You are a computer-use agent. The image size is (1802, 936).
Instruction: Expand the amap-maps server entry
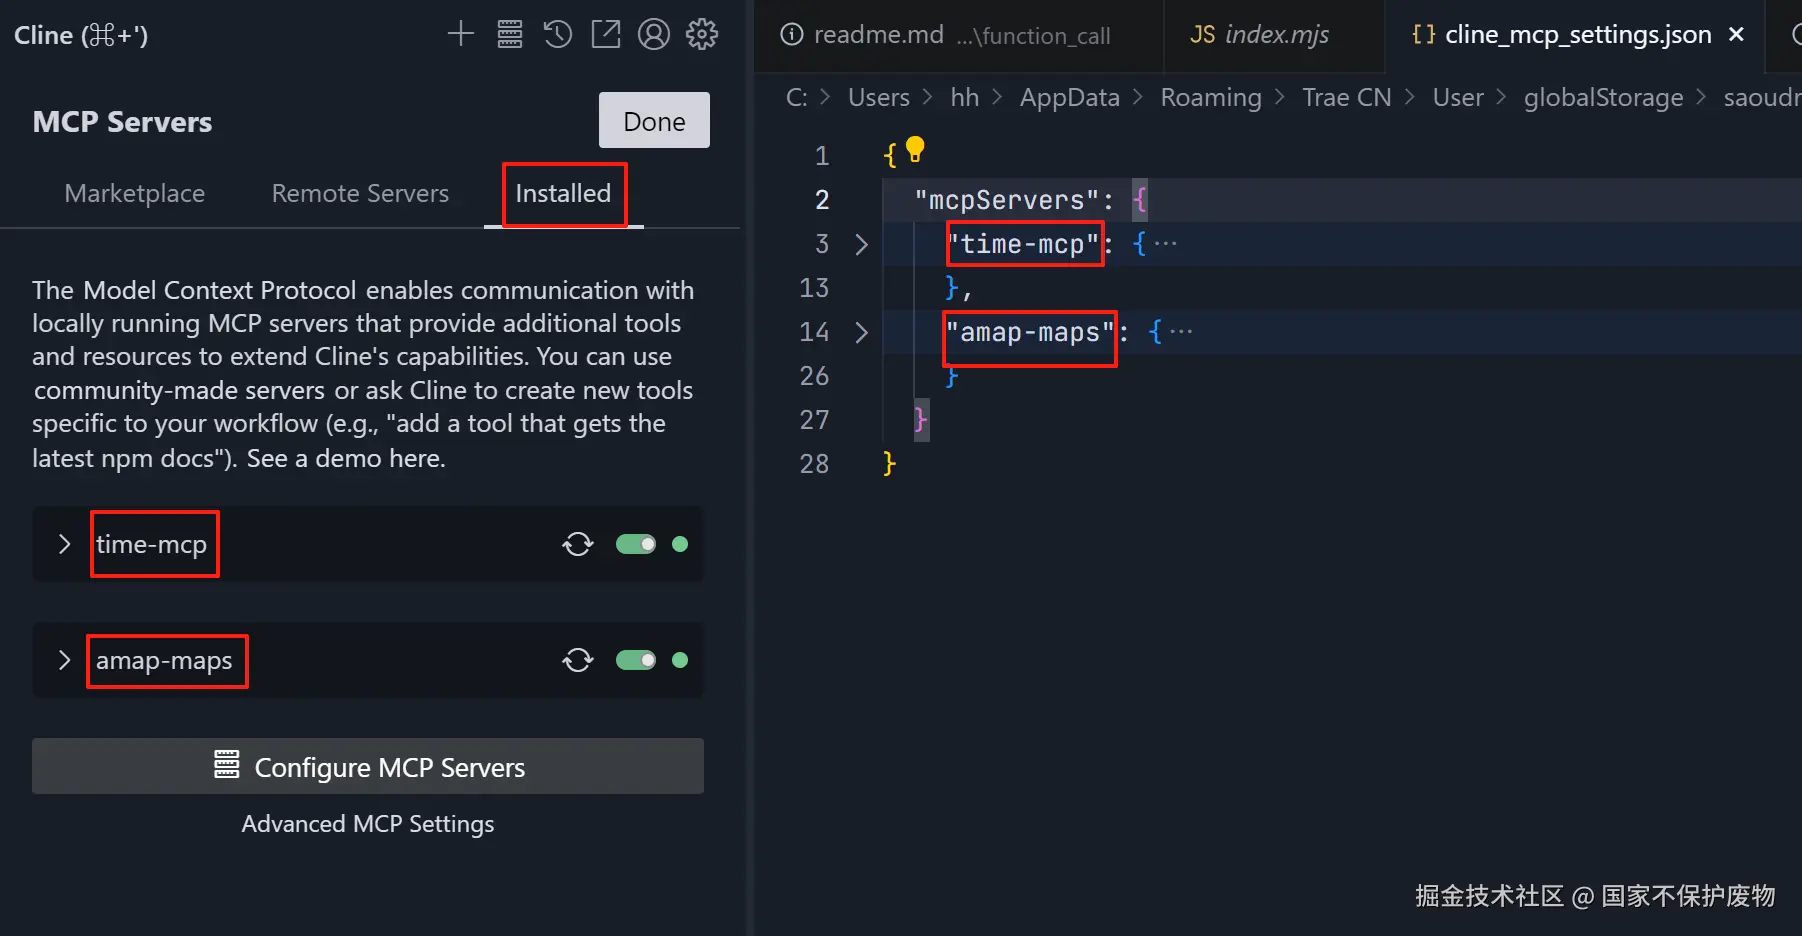pos(64,660)
